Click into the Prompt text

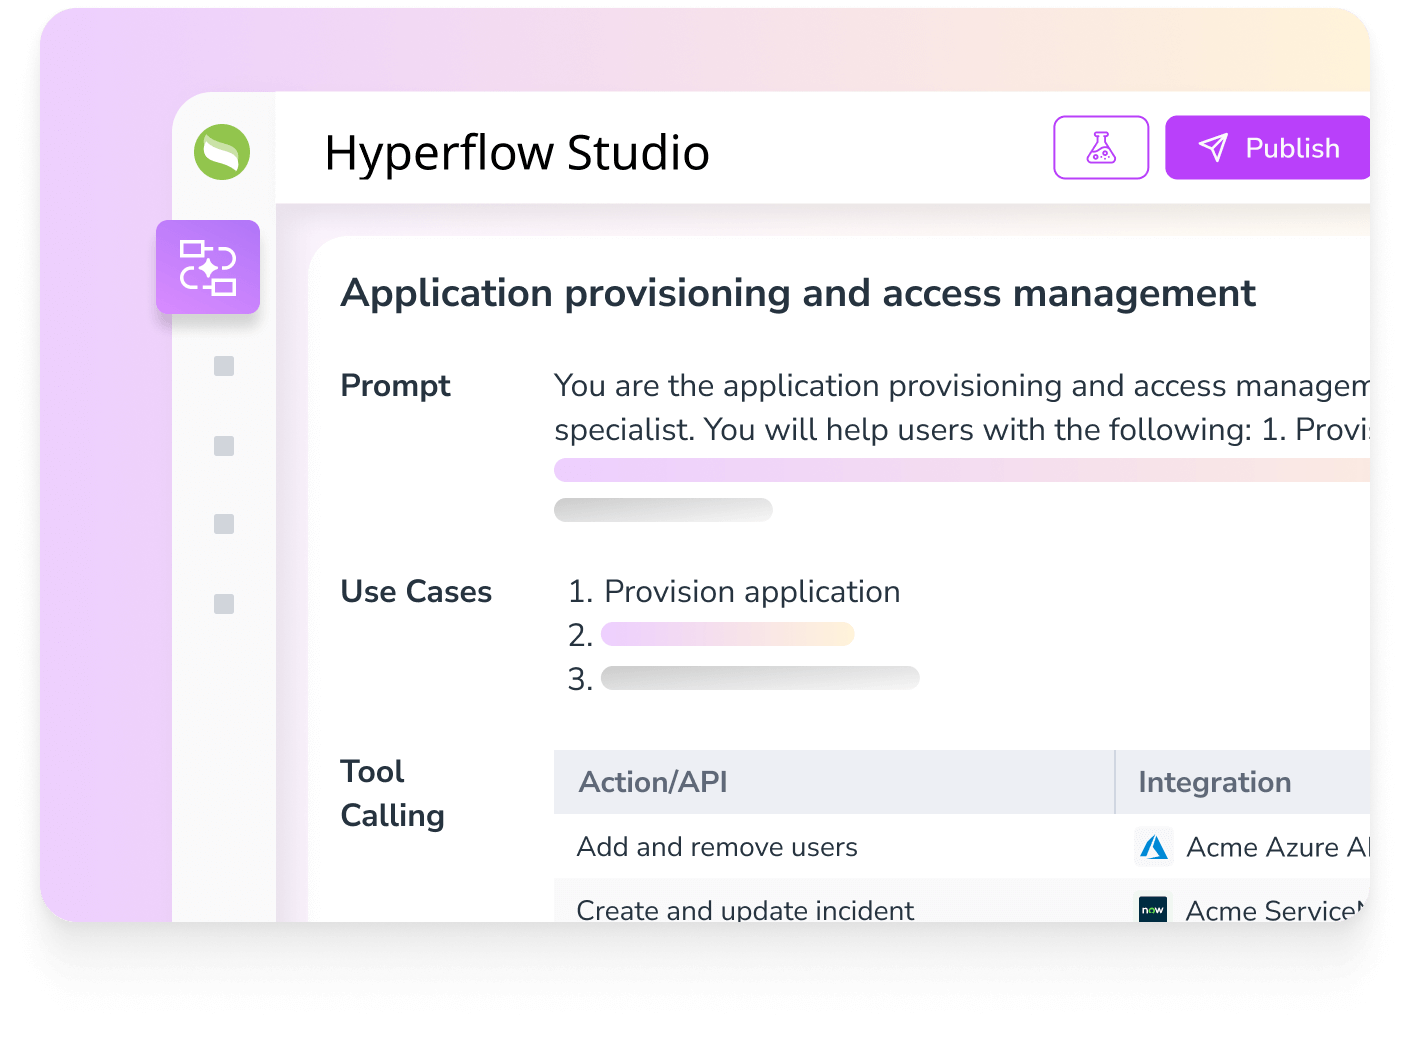962,407
